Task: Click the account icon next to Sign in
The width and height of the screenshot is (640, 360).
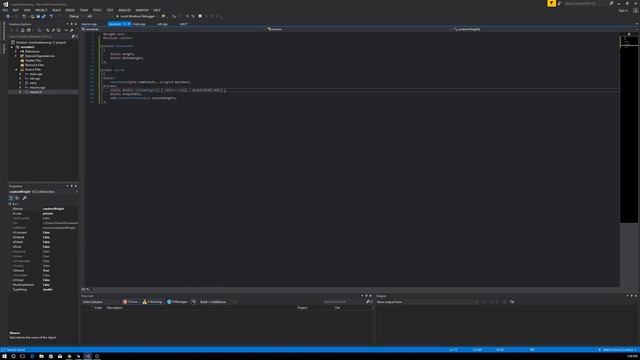Action: (x=636, y=11)
